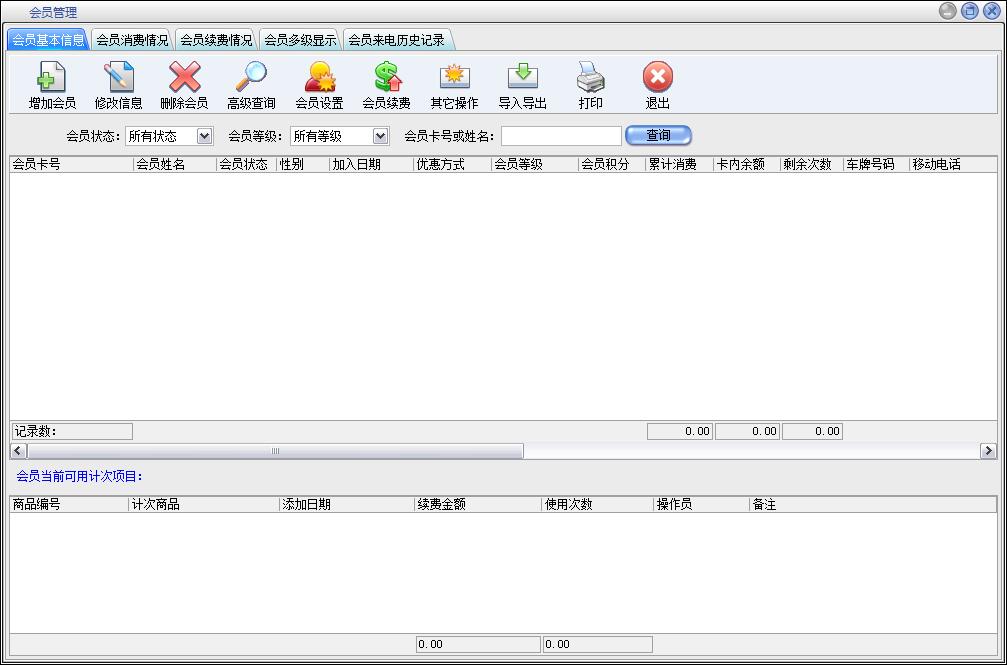Screen dimensions: 1007x665
Task: Click the 删除会员 red X icon
Action: [184, 78]
